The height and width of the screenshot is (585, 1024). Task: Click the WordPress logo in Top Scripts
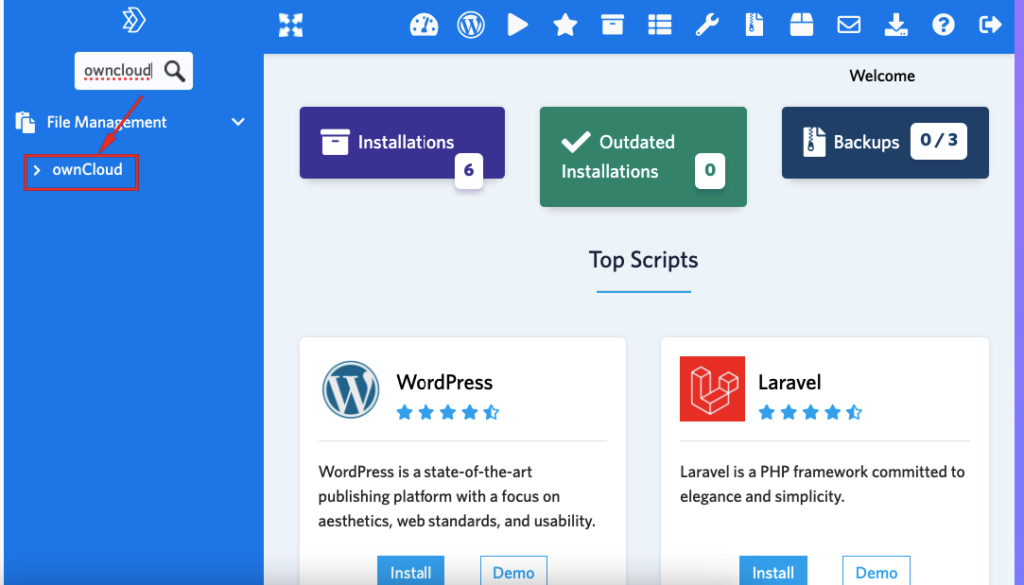click(351, 390)
